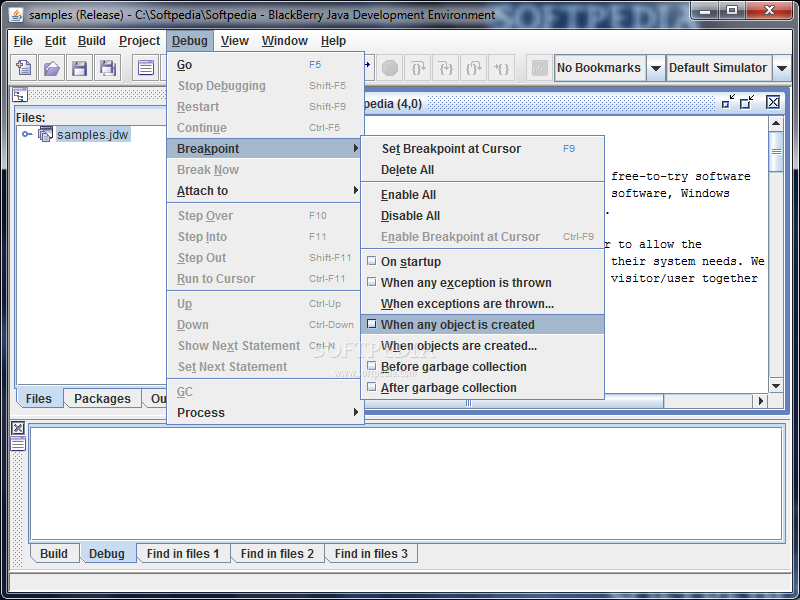This screenshot has width=800, height=600.
Task: Open the Edit menu
Action: (55, 41)
